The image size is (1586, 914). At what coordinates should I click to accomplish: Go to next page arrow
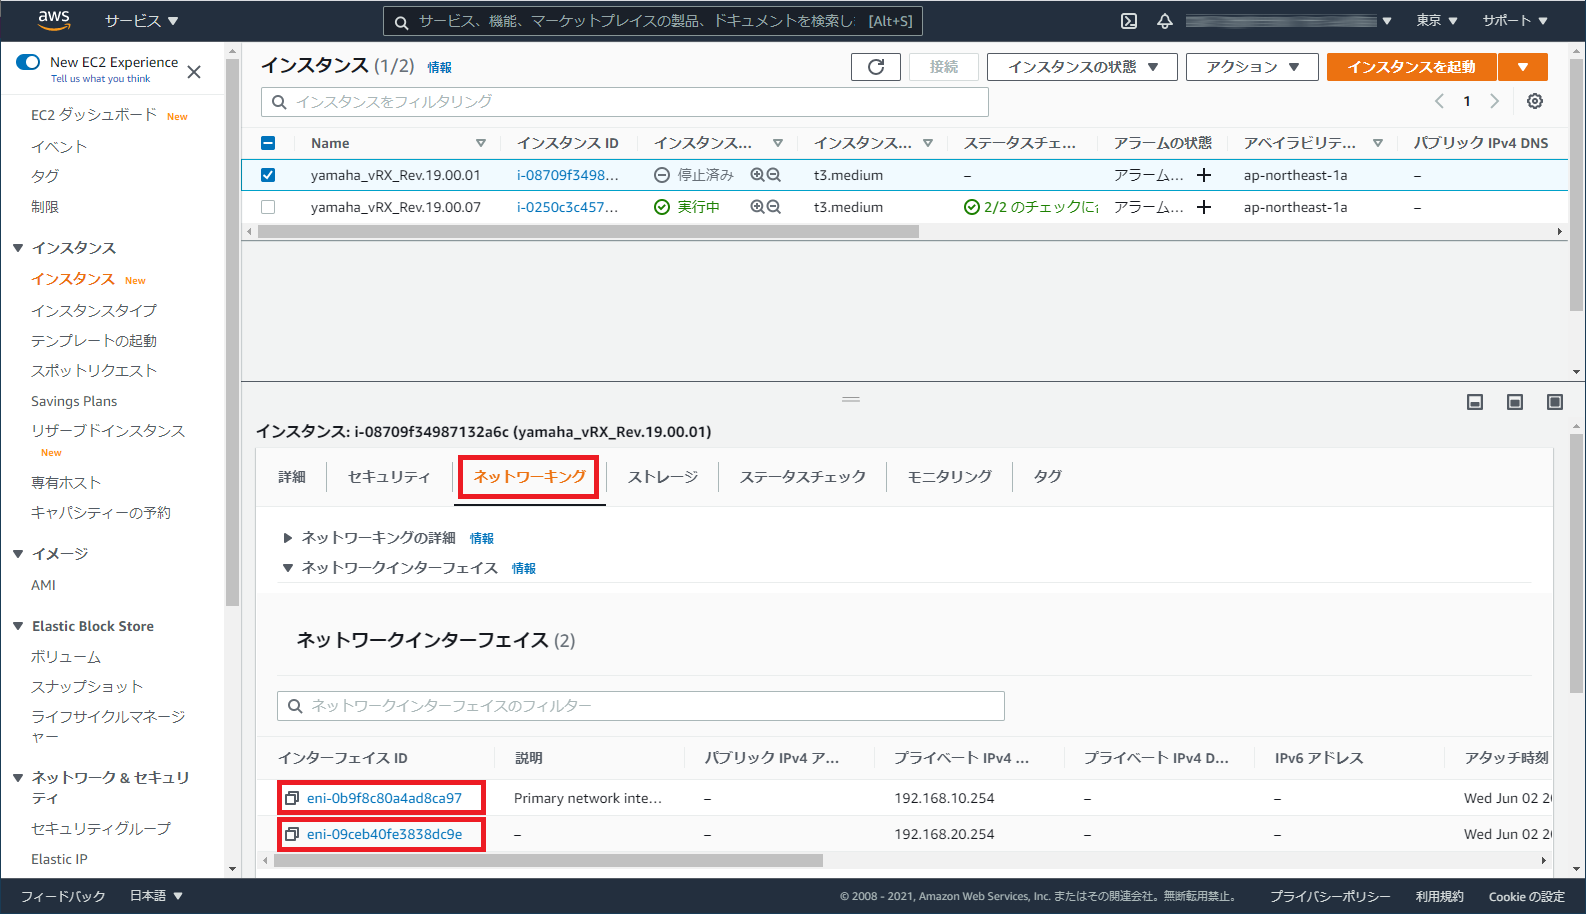click(x=1495, y=101)
